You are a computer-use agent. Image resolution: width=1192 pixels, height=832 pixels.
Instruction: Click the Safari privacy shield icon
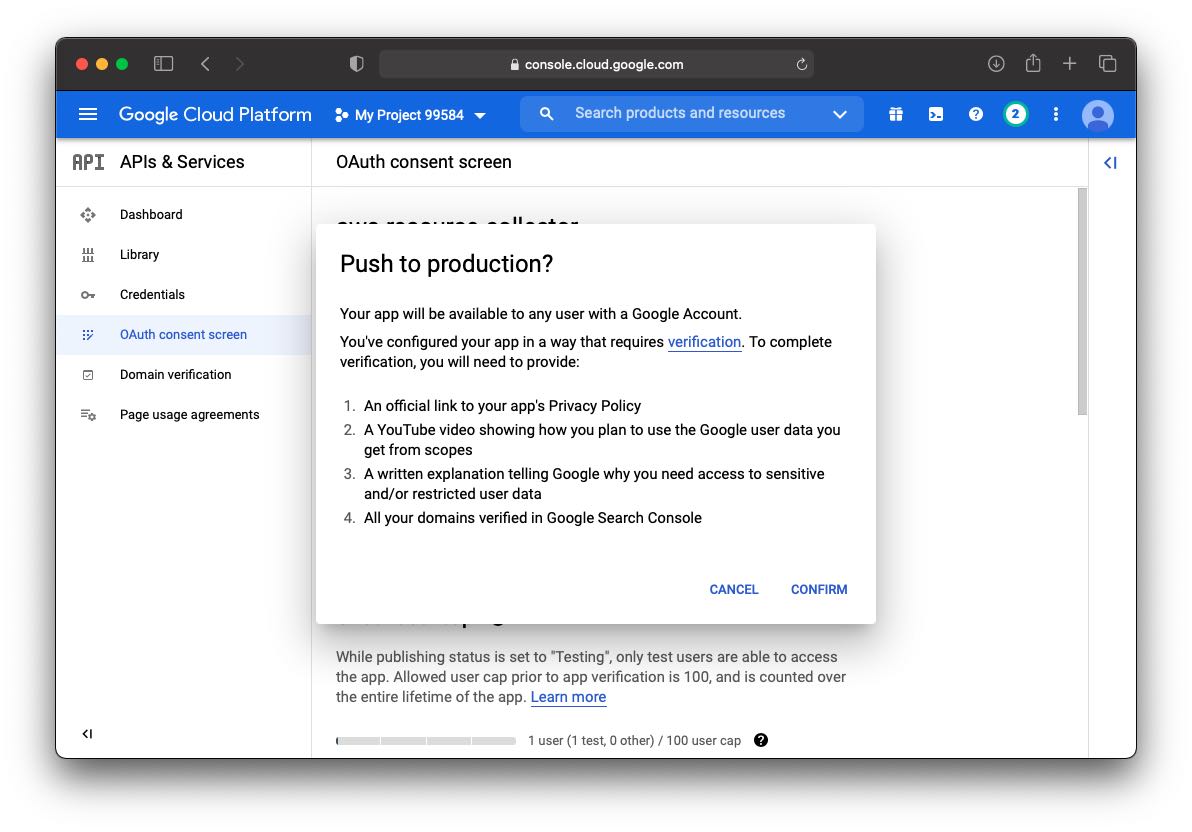click(x=357, y=64)
